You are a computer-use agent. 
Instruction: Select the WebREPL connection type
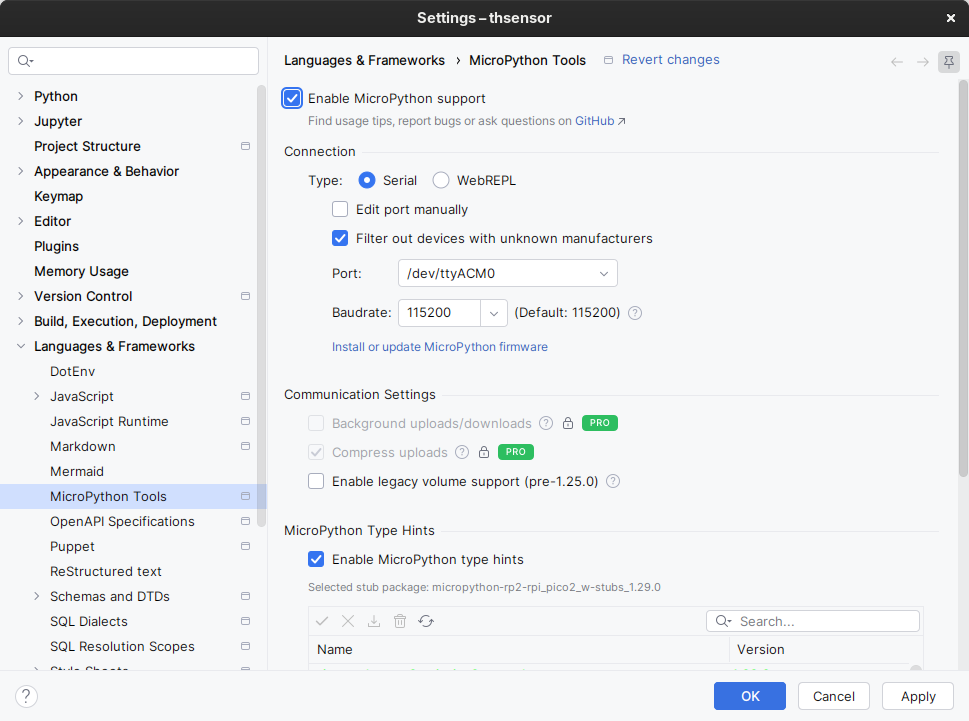coord(441,180)
